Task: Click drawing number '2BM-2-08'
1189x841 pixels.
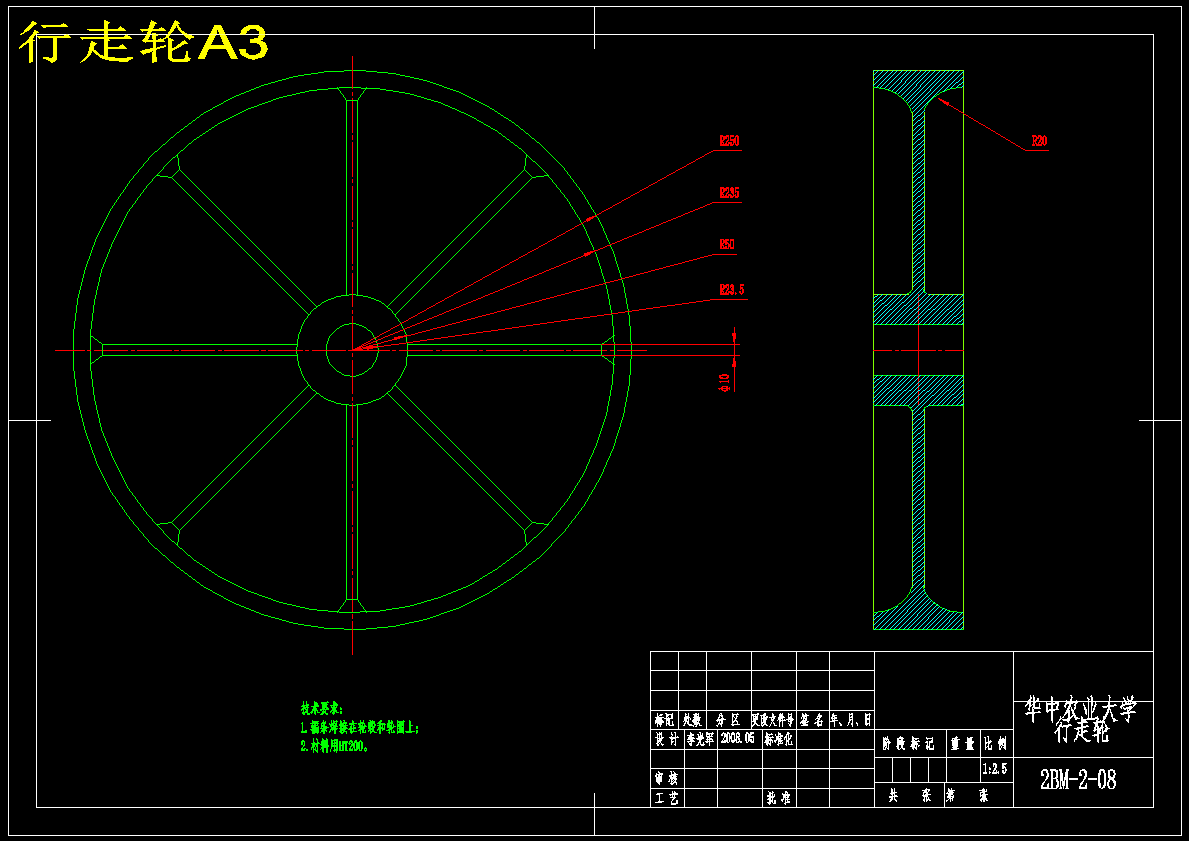Action: click(x=1078, y=780)
